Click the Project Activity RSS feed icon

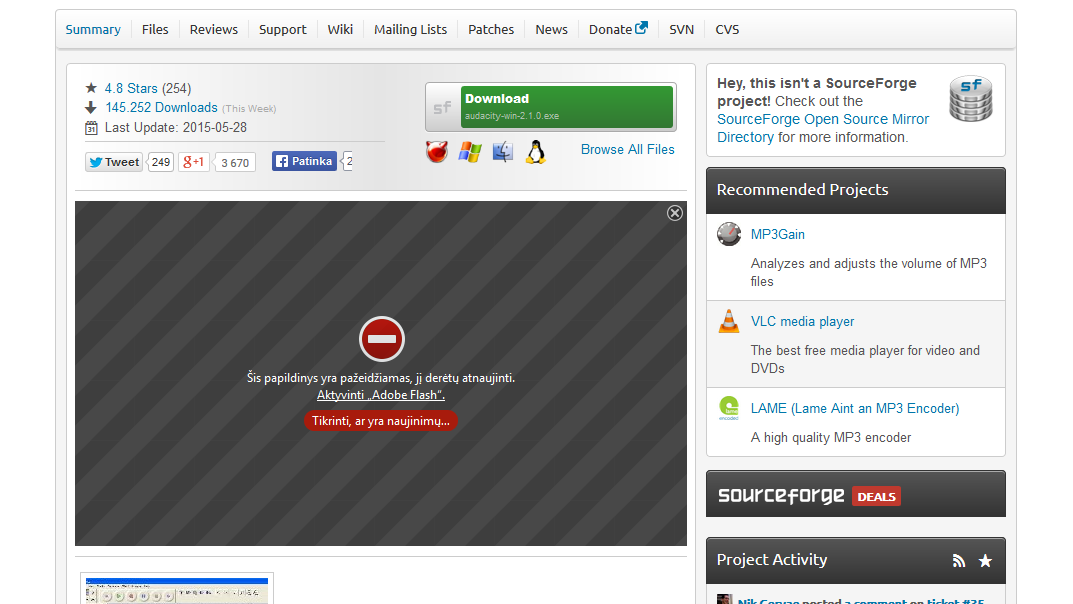[959, 561]
